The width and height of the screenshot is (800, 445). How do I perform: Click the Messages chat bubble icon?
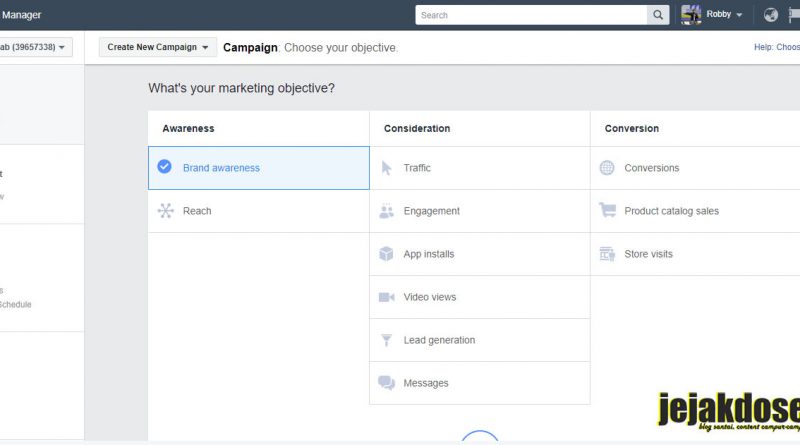(387, 383)
